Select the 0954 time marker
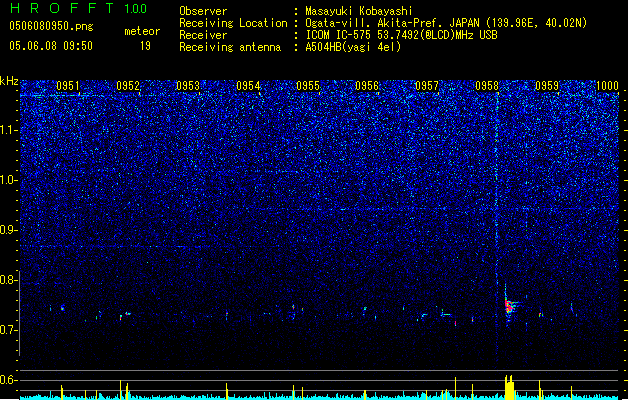629x400 pixels. point(248,86)
